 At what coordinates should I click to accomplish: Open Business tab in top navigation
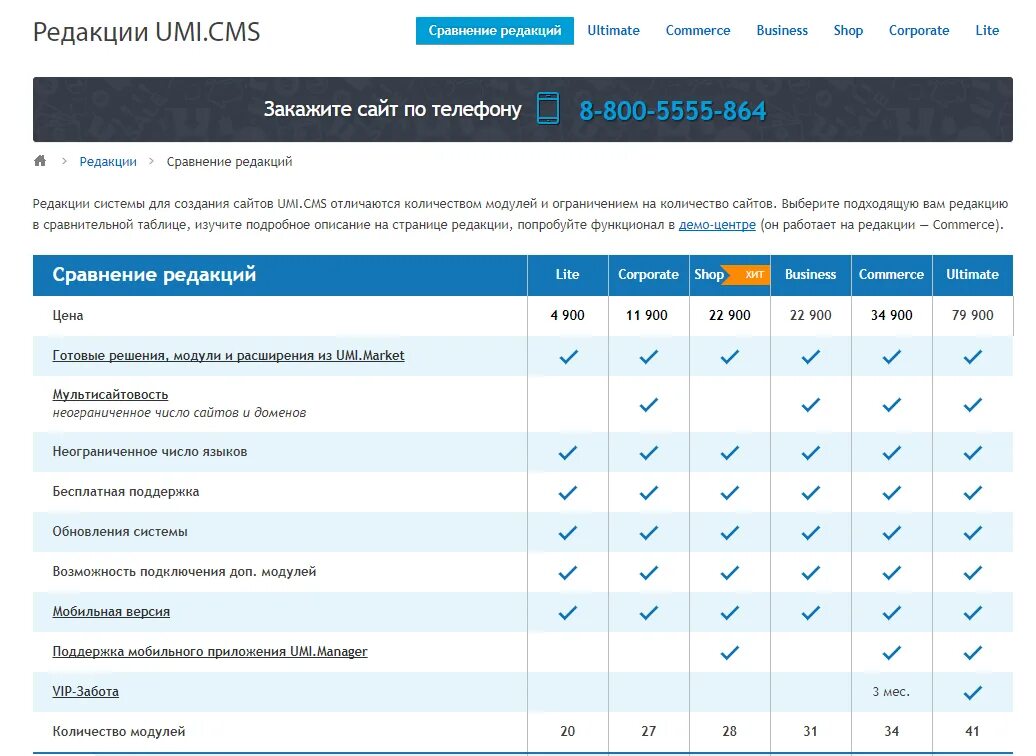[x=782, y=30]
